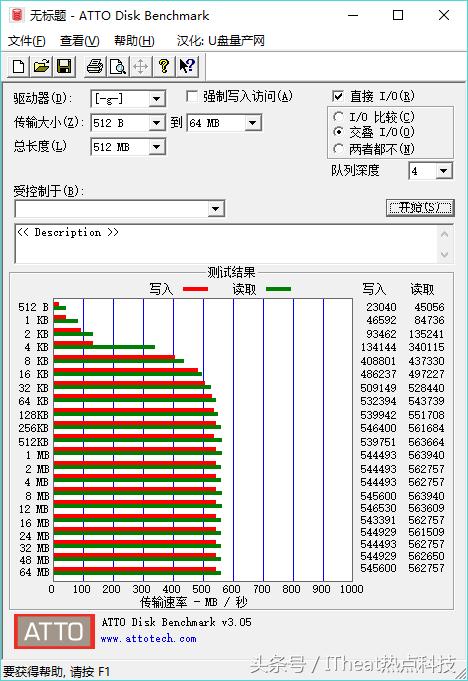Click the 传输速率 - MB / 秒 axis label
The width and height of the screenshot is (468, 681).
[x=194, y=602]
